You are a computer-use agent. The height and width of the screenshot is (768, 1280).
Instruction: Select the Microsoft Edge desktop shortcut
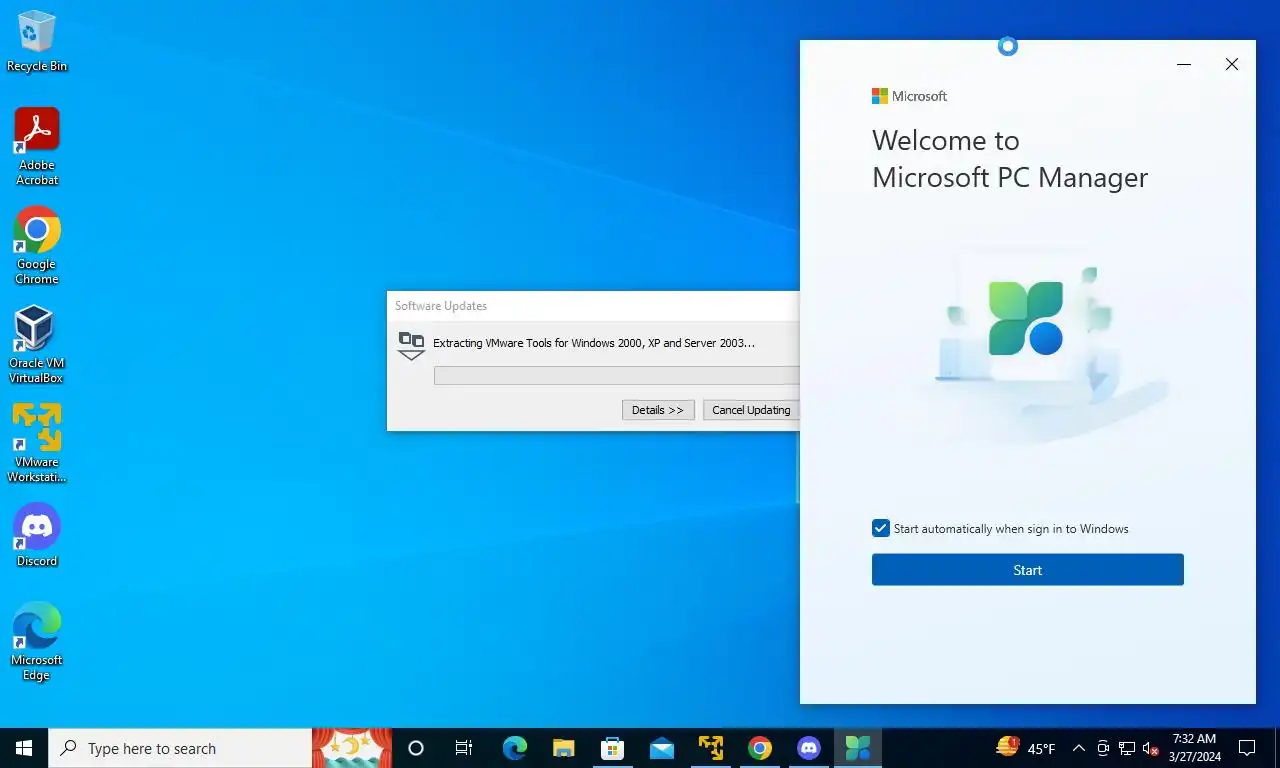point(37,642)
